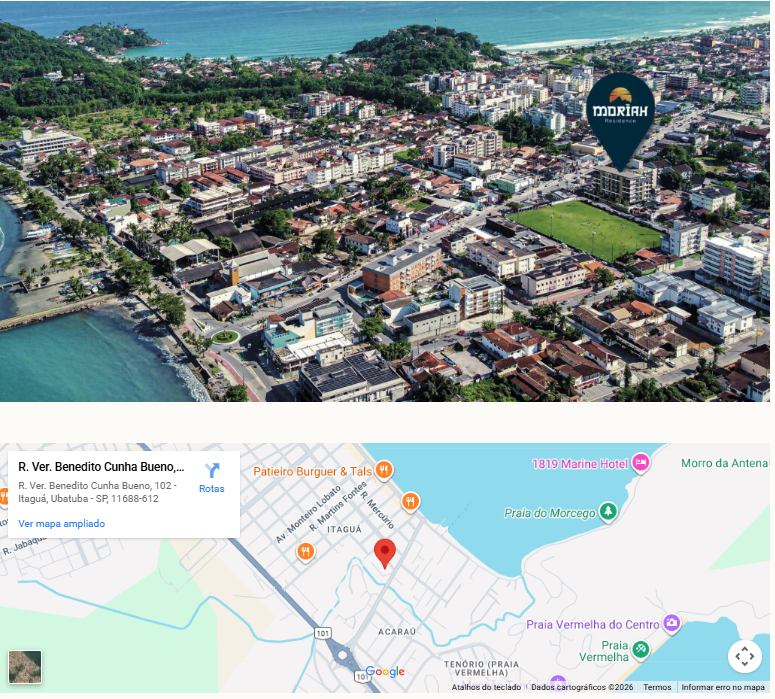Screen dimensions: 775x699
Task: Click 'Informar erro no mapa' link
Action: 725,687
